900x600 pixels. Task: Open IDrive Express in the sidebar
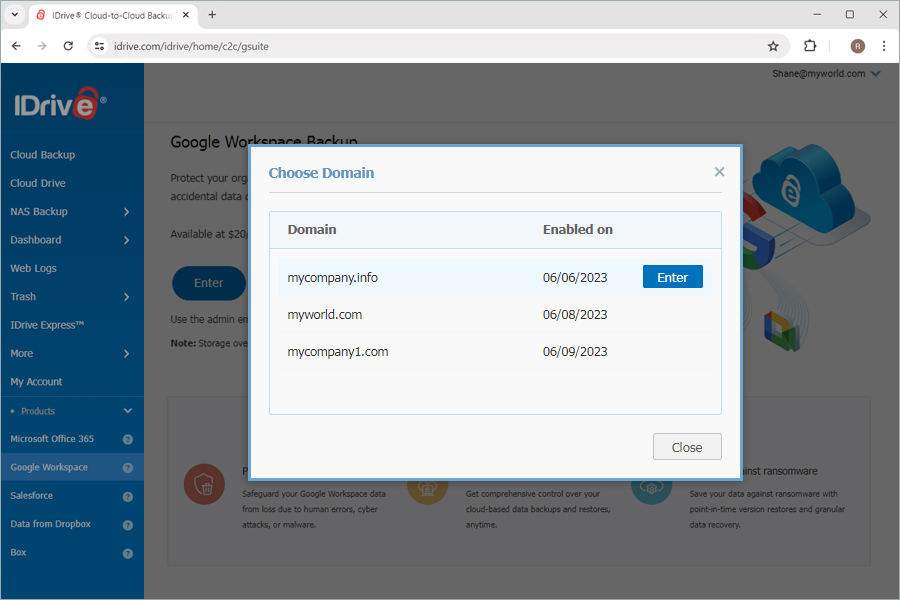(x=47, y=325)
